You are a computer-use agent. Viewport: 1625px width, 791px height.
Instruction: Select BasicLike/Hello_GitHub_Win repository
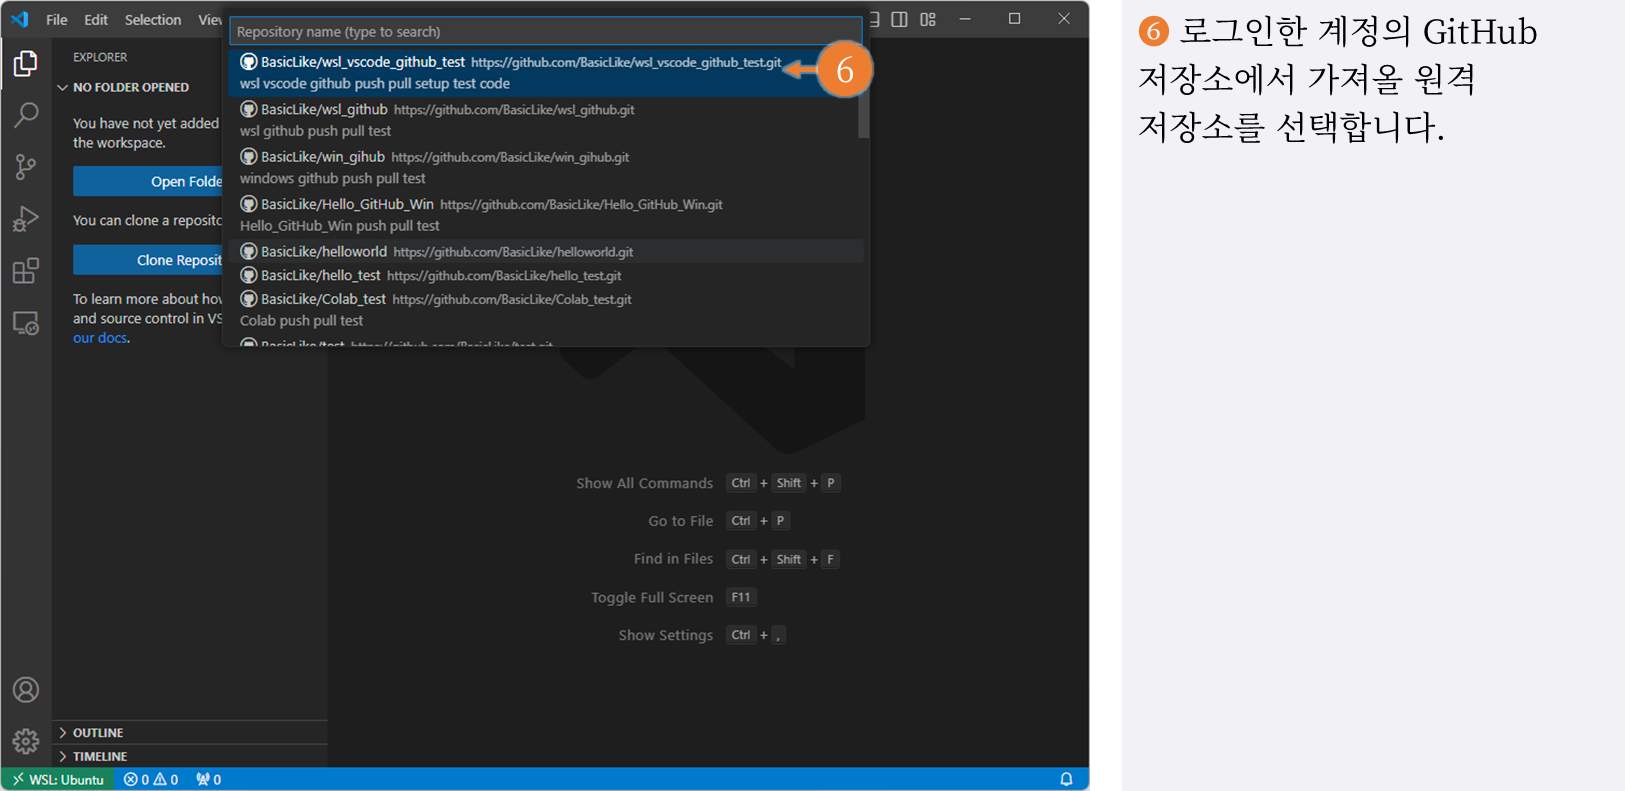(x=545, y=214)
